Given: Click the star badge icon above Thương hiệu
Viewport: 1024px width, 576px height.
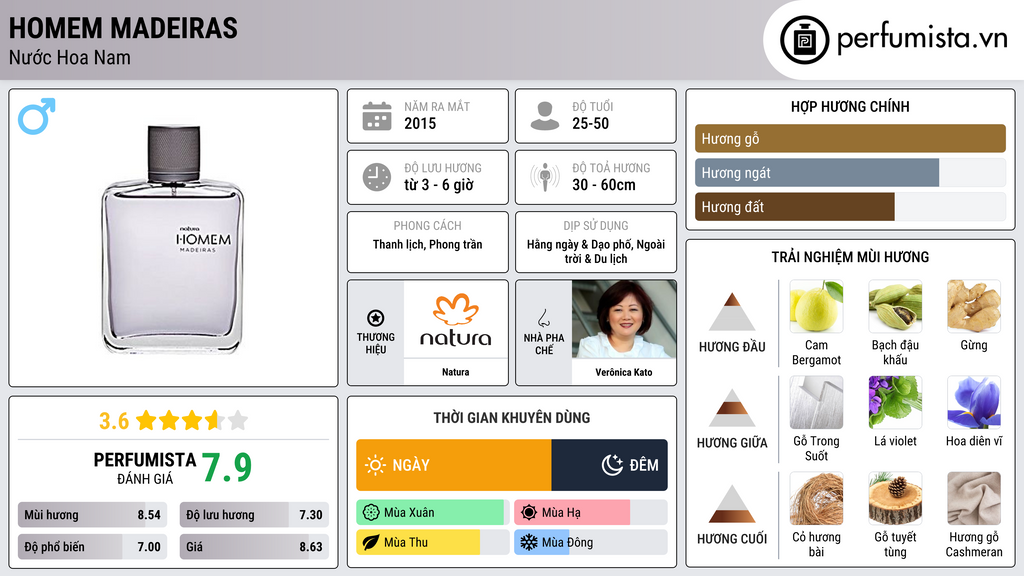Looking at the screenshot, I should click(x=376, y=318).
